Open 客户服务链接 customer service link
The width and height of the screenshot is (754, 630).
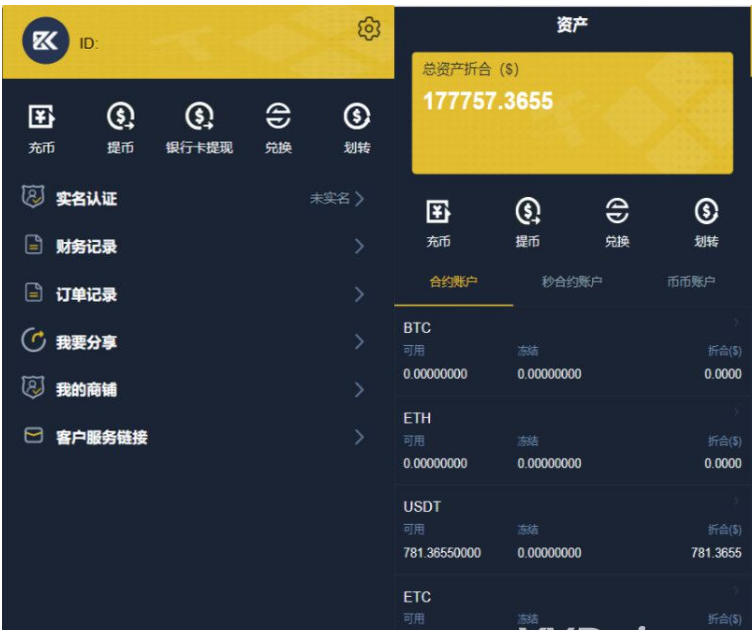pyautogui.click(x=101, y=437)
